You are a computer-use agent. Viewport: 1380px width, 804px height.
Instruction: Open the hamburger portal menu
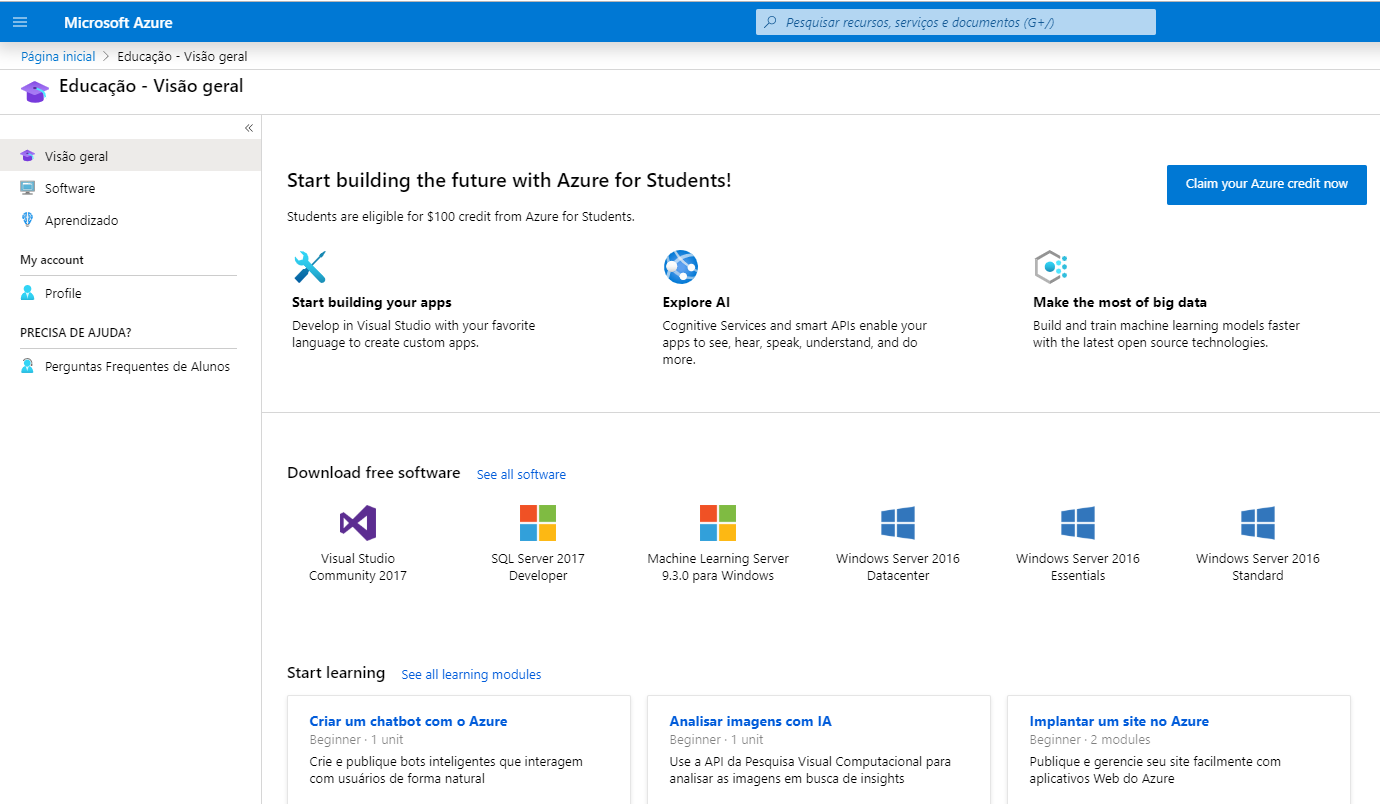(20, 22)
